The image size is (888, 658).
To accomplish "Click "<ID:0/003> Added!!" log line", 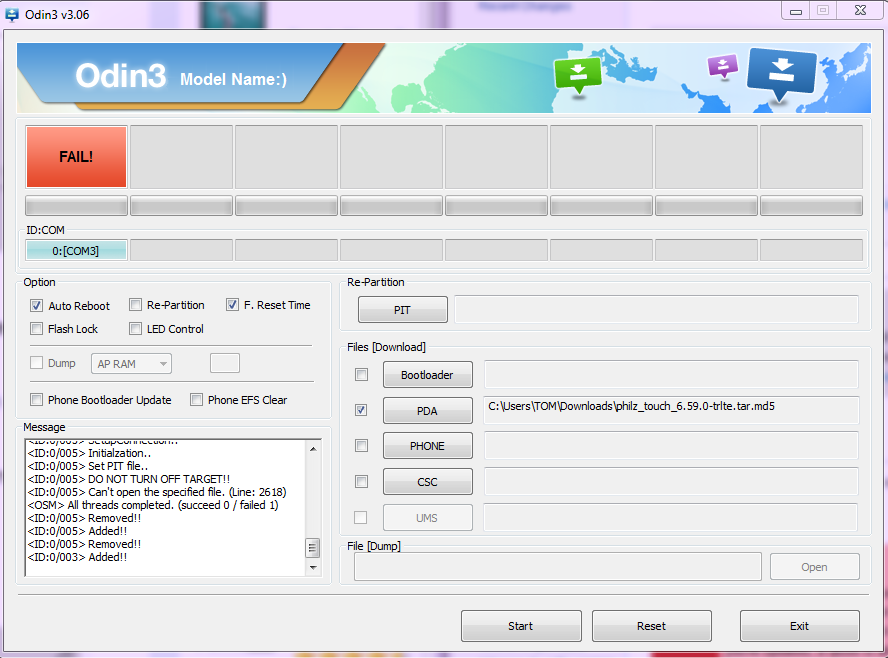I will [78, 557].
